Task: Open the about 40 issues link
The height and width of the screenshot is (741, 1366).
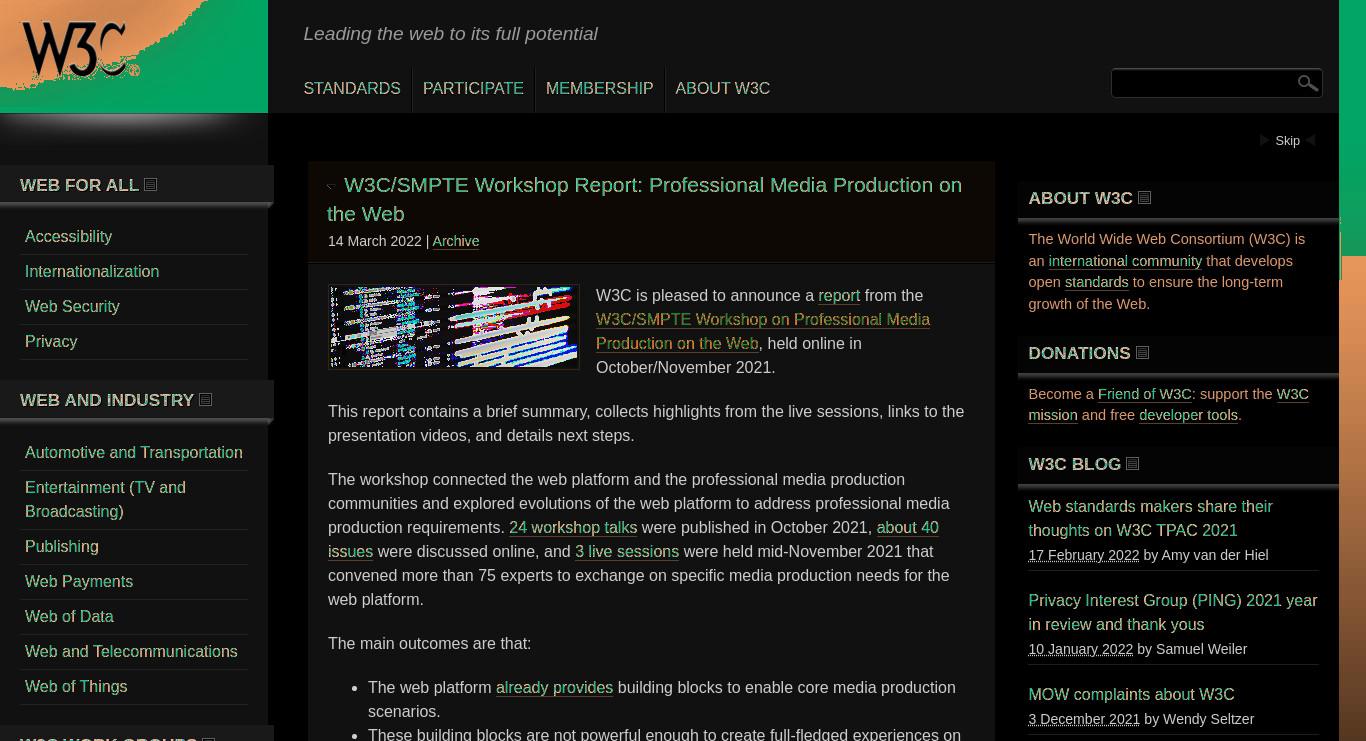Action: pos(633,540)
